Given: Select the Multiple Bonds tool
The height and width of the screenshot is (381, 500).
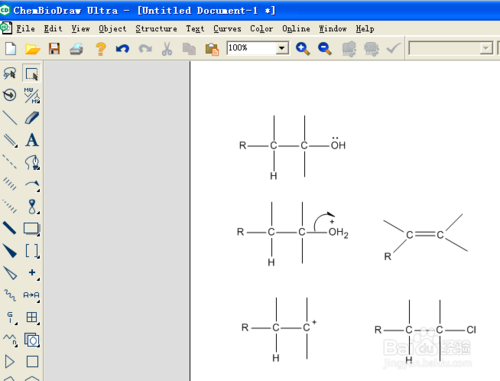Looking at the screenshot, I should coord(10,140).
